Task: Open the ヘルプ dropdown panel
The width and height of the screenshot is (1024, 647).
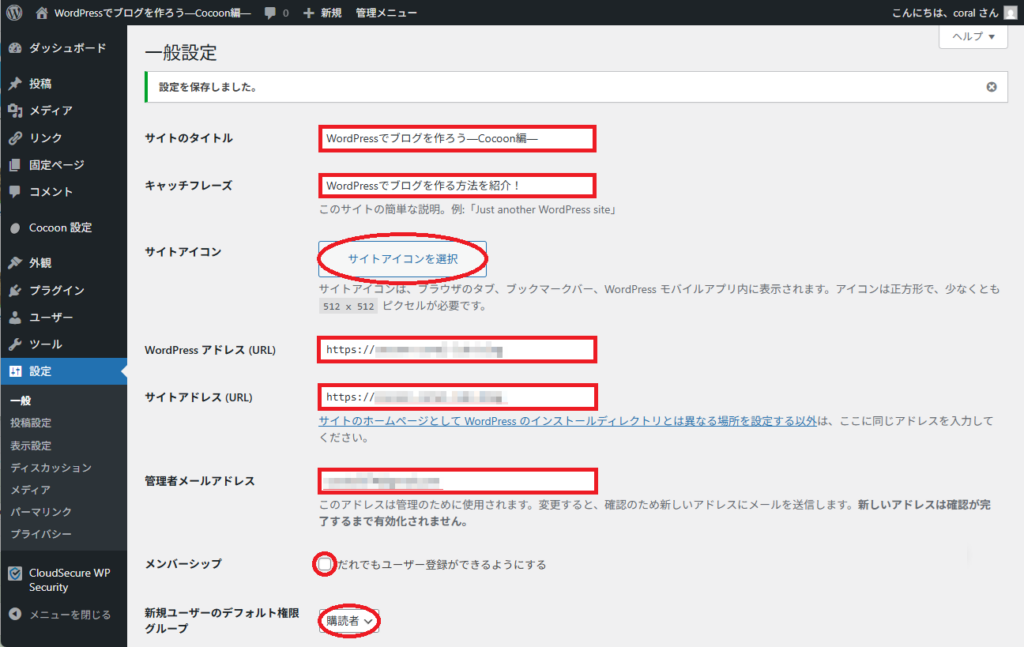Action: (971, 36)
